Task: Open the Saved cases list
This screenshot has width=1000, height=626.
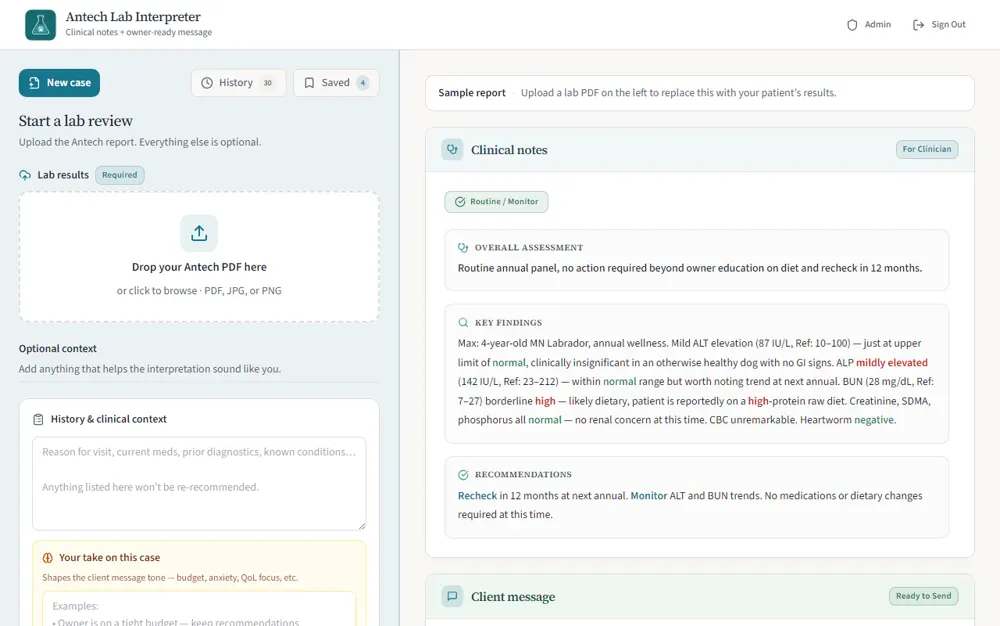Action: pyautogui.click(x=336, y=83)
